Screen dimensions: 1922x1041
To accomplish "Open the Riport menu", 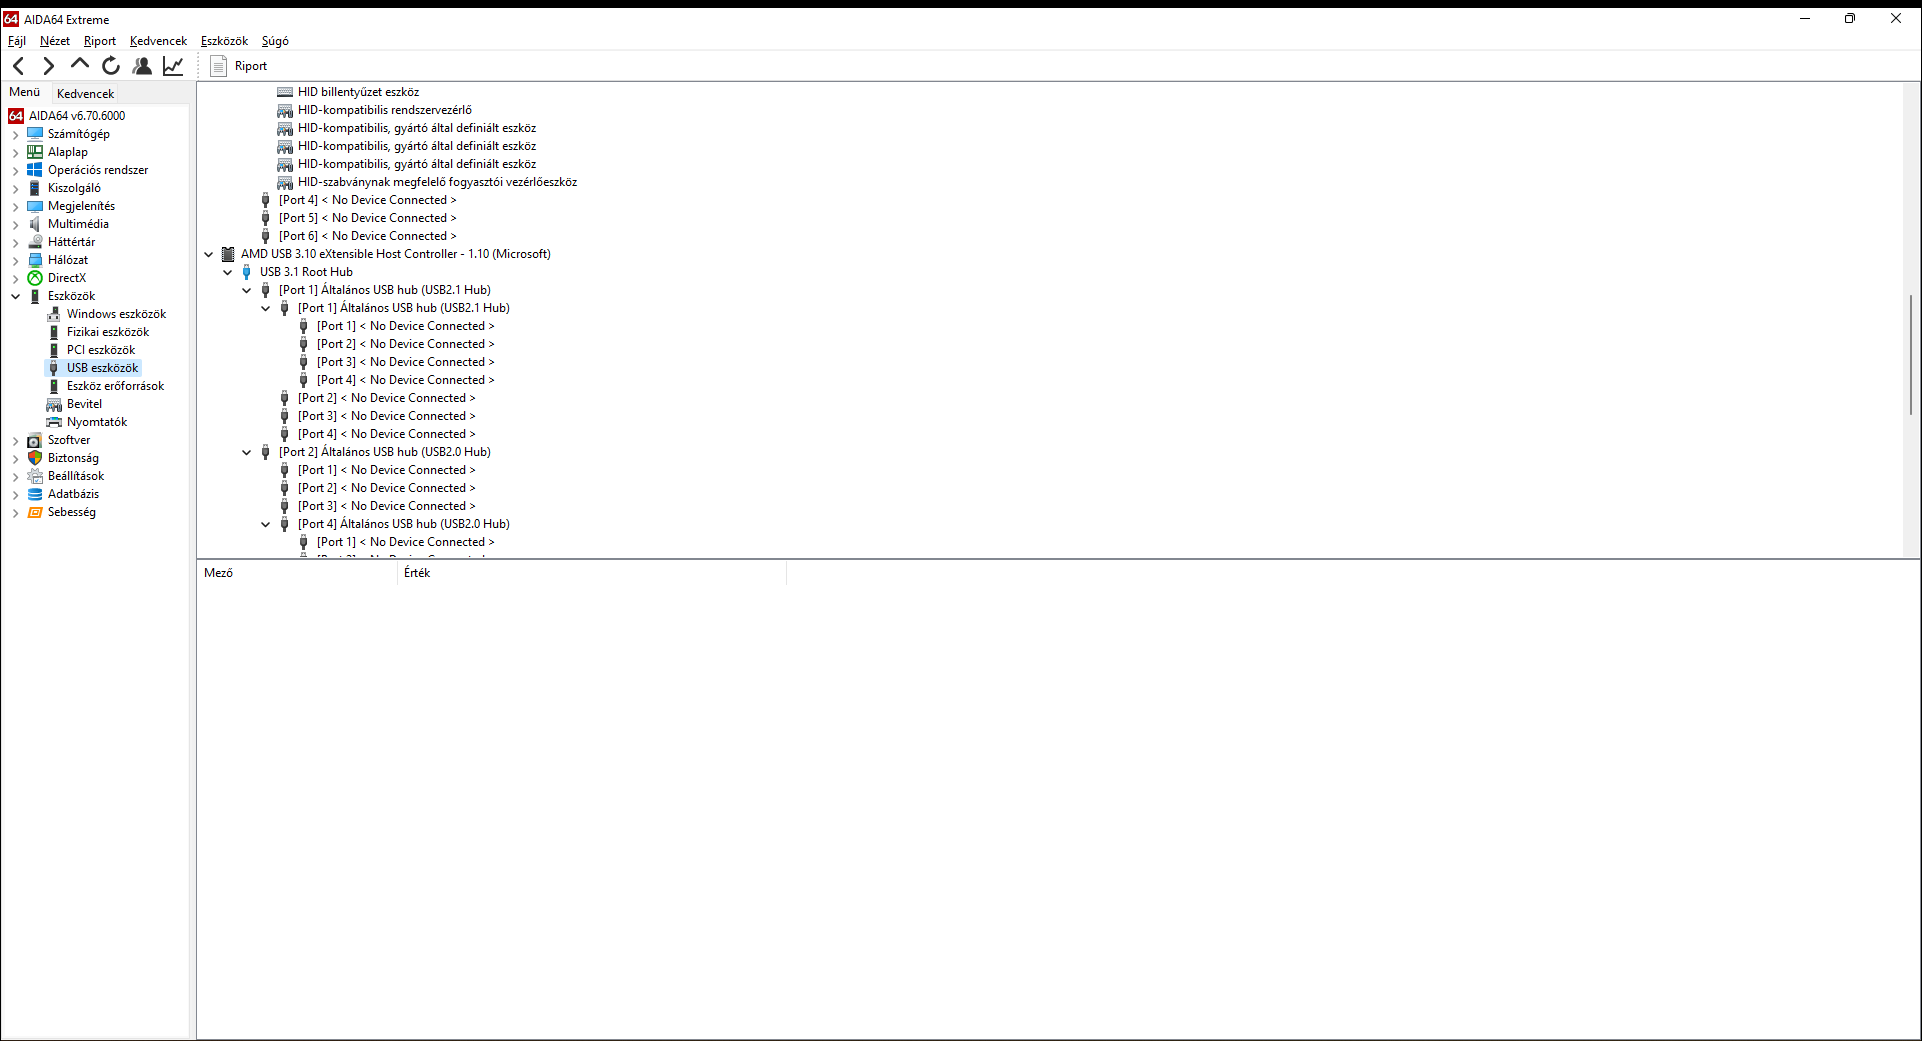I will pos(100,41).
